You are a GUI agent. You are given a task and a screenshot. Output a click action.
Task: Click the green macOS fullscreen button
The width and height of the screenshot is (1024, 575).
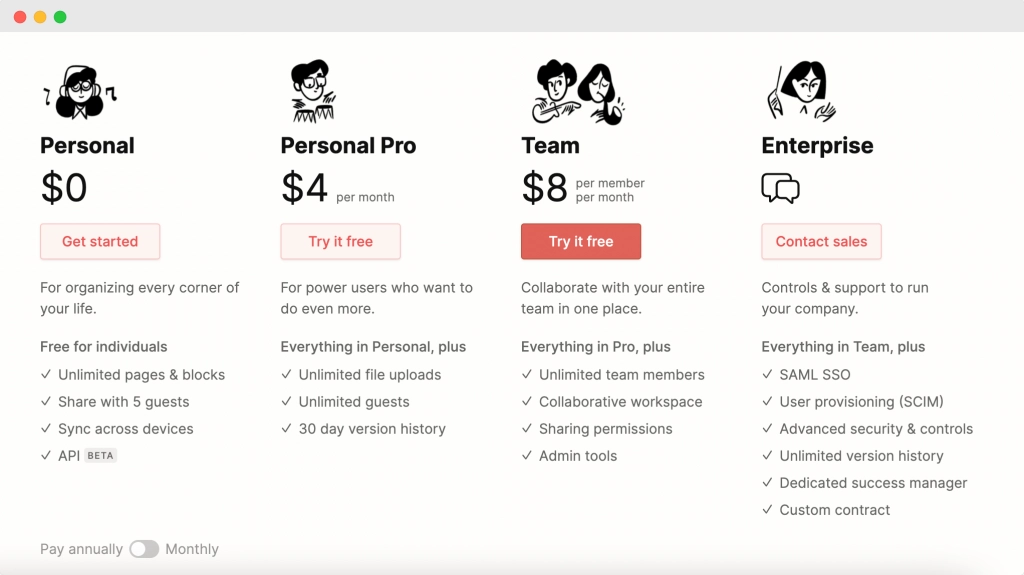[x=60, y=17]
